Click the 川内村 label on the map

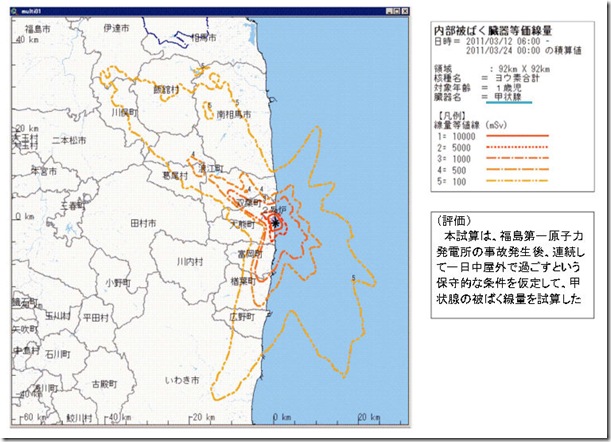188,260
